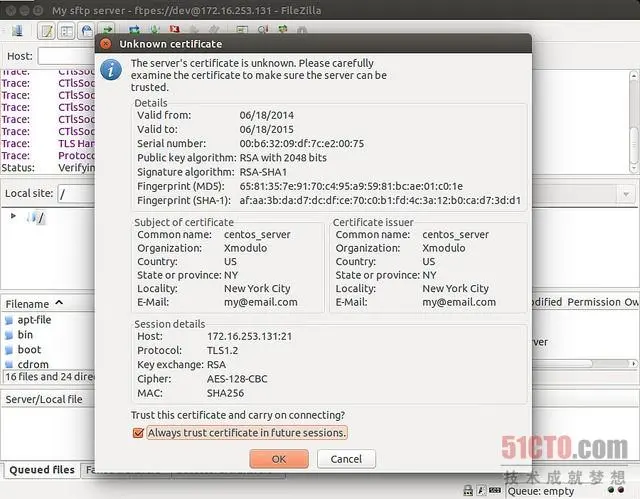Image resolution: width=640 pixels, height=499 pixels.
Task: Toggle local directory tree icon
Action: 66,31
